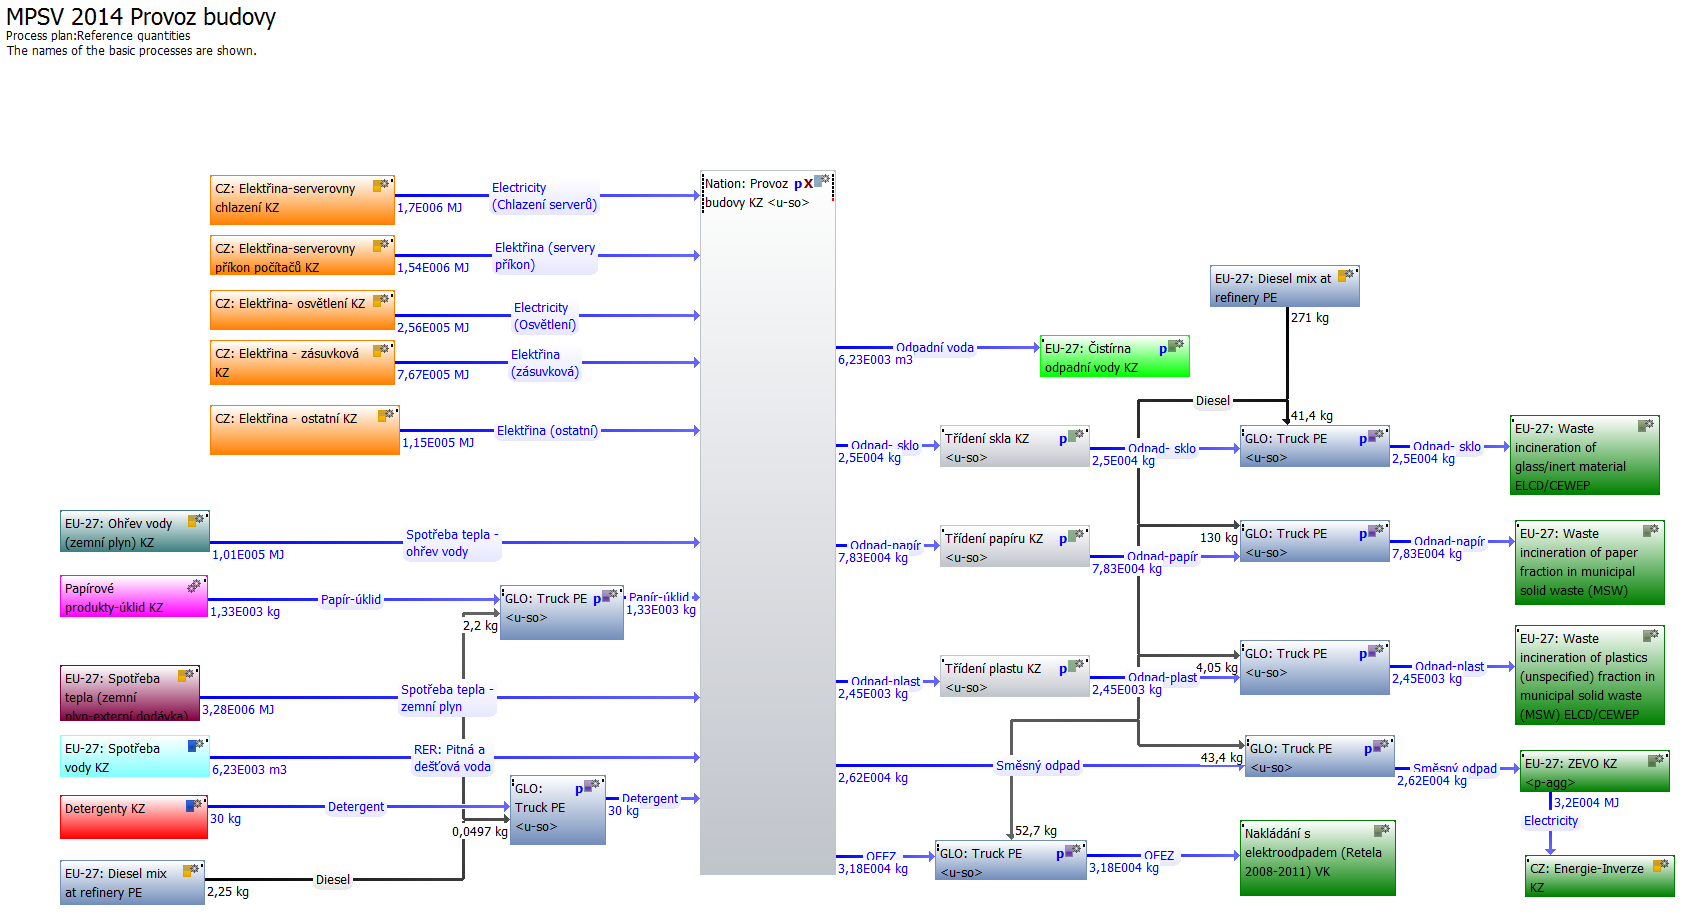
Task: Click the icon on Čistírna odpadní vody KZ
Action: pos(1176,346)
